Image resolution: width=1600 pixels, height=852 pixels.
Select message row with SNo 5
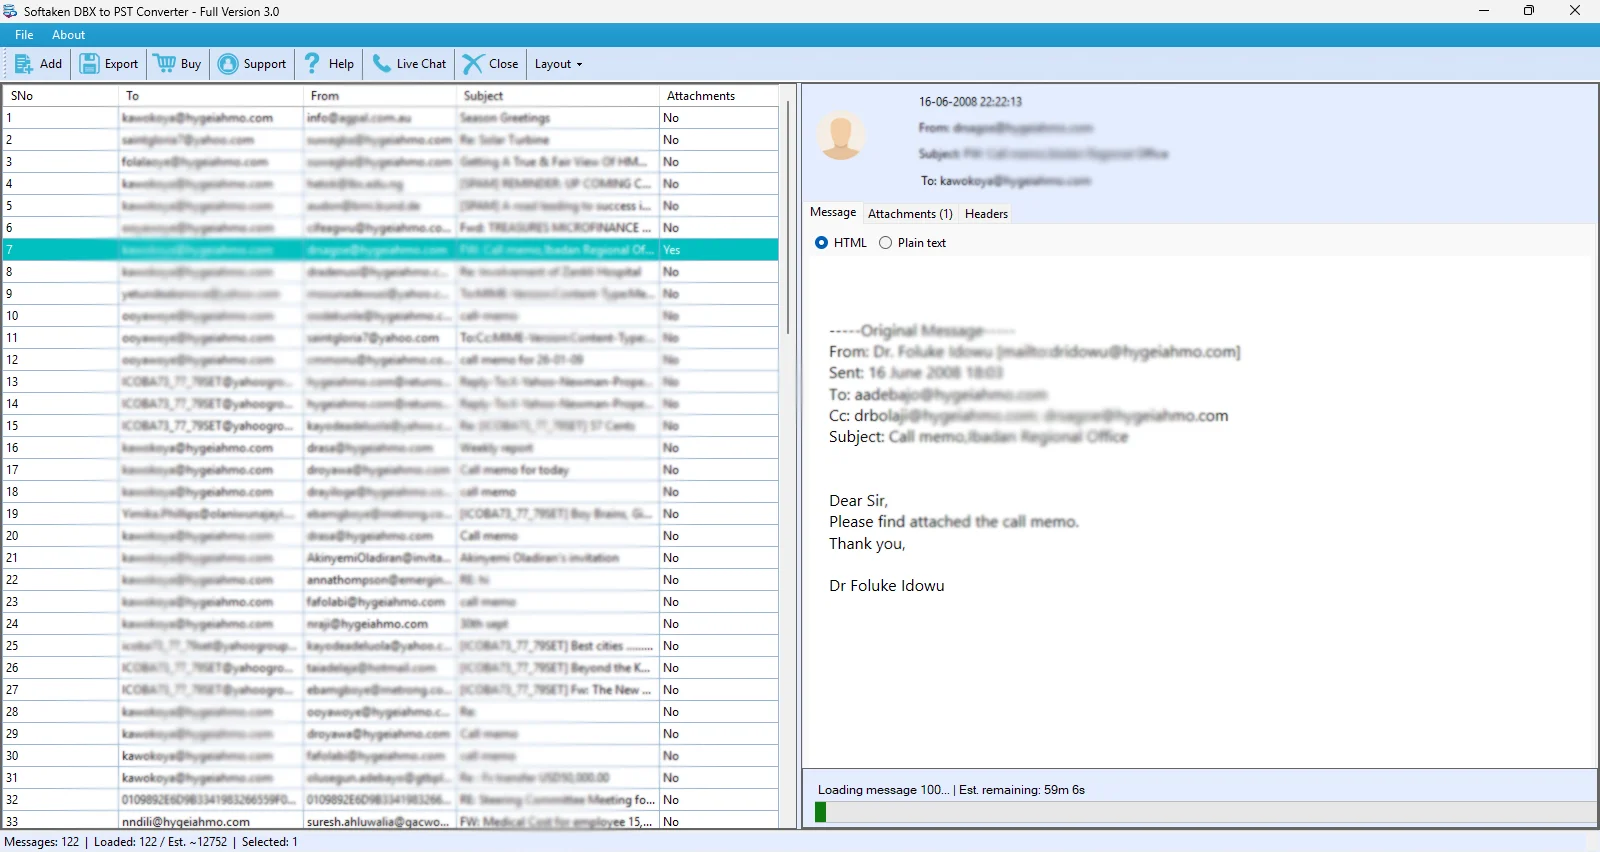click(x=391, y=206)
